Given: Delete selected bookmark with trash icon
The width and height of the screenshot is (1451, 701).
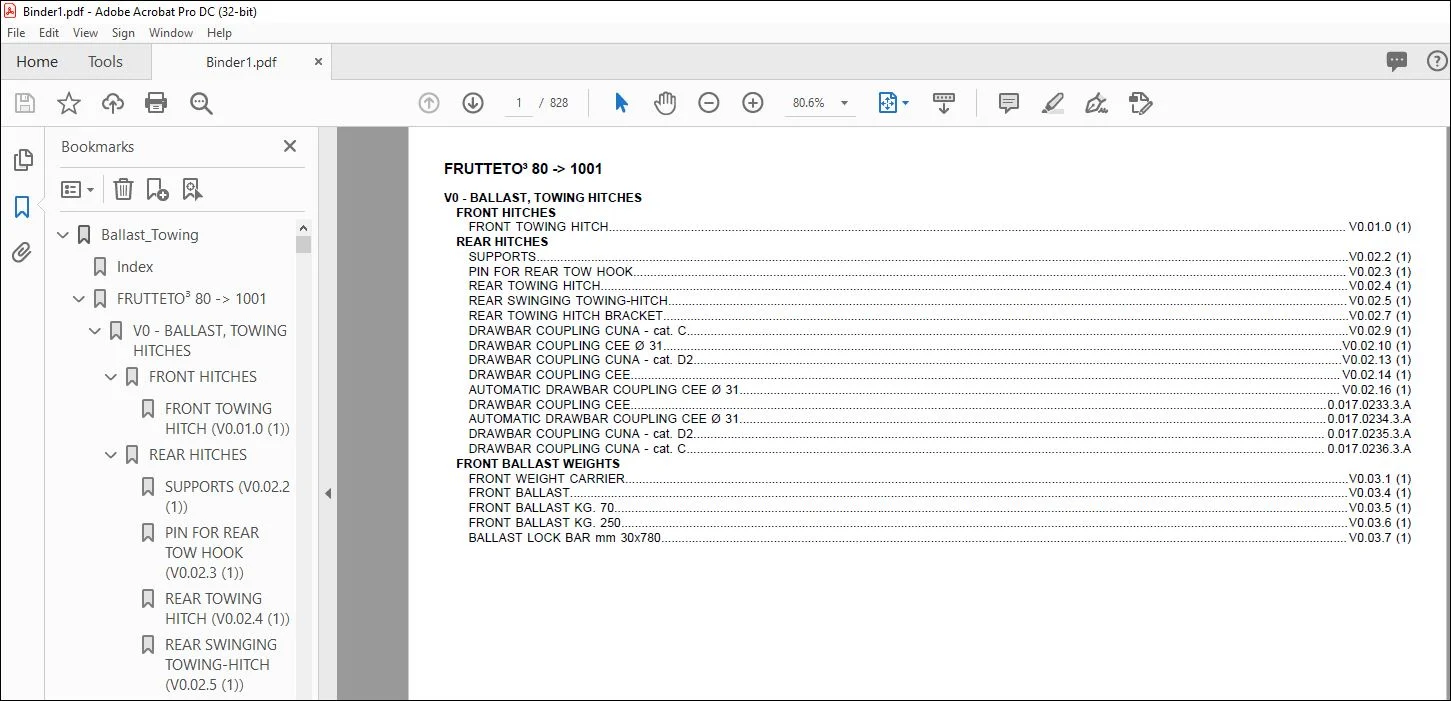Looking at the screenshot, I should click(123, 189).
